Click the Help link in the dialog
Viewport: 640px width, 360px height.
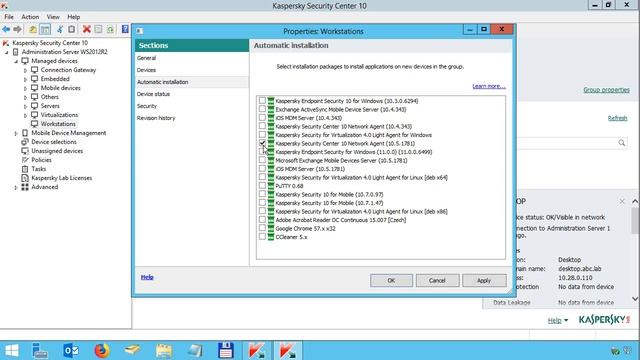pos(147,277)
